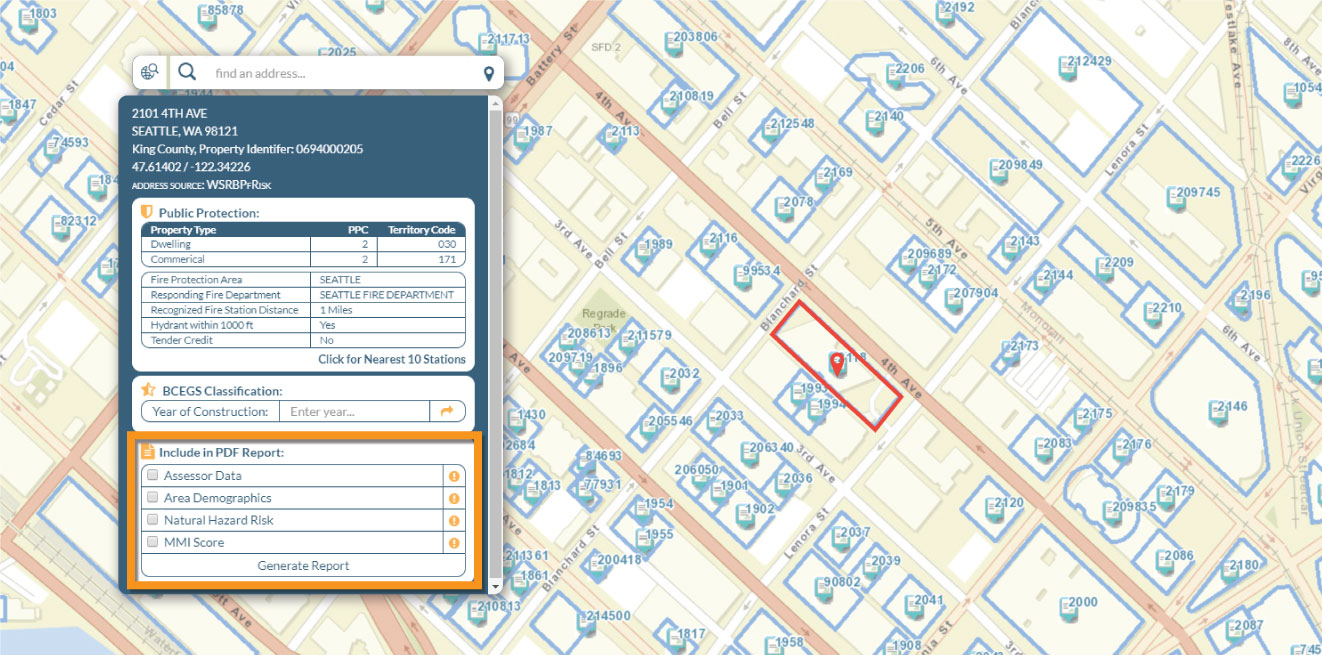The height and width of the screenshot is (655, 1322).
Task: Click the Tender Credit row label
Action: point(182,340)
